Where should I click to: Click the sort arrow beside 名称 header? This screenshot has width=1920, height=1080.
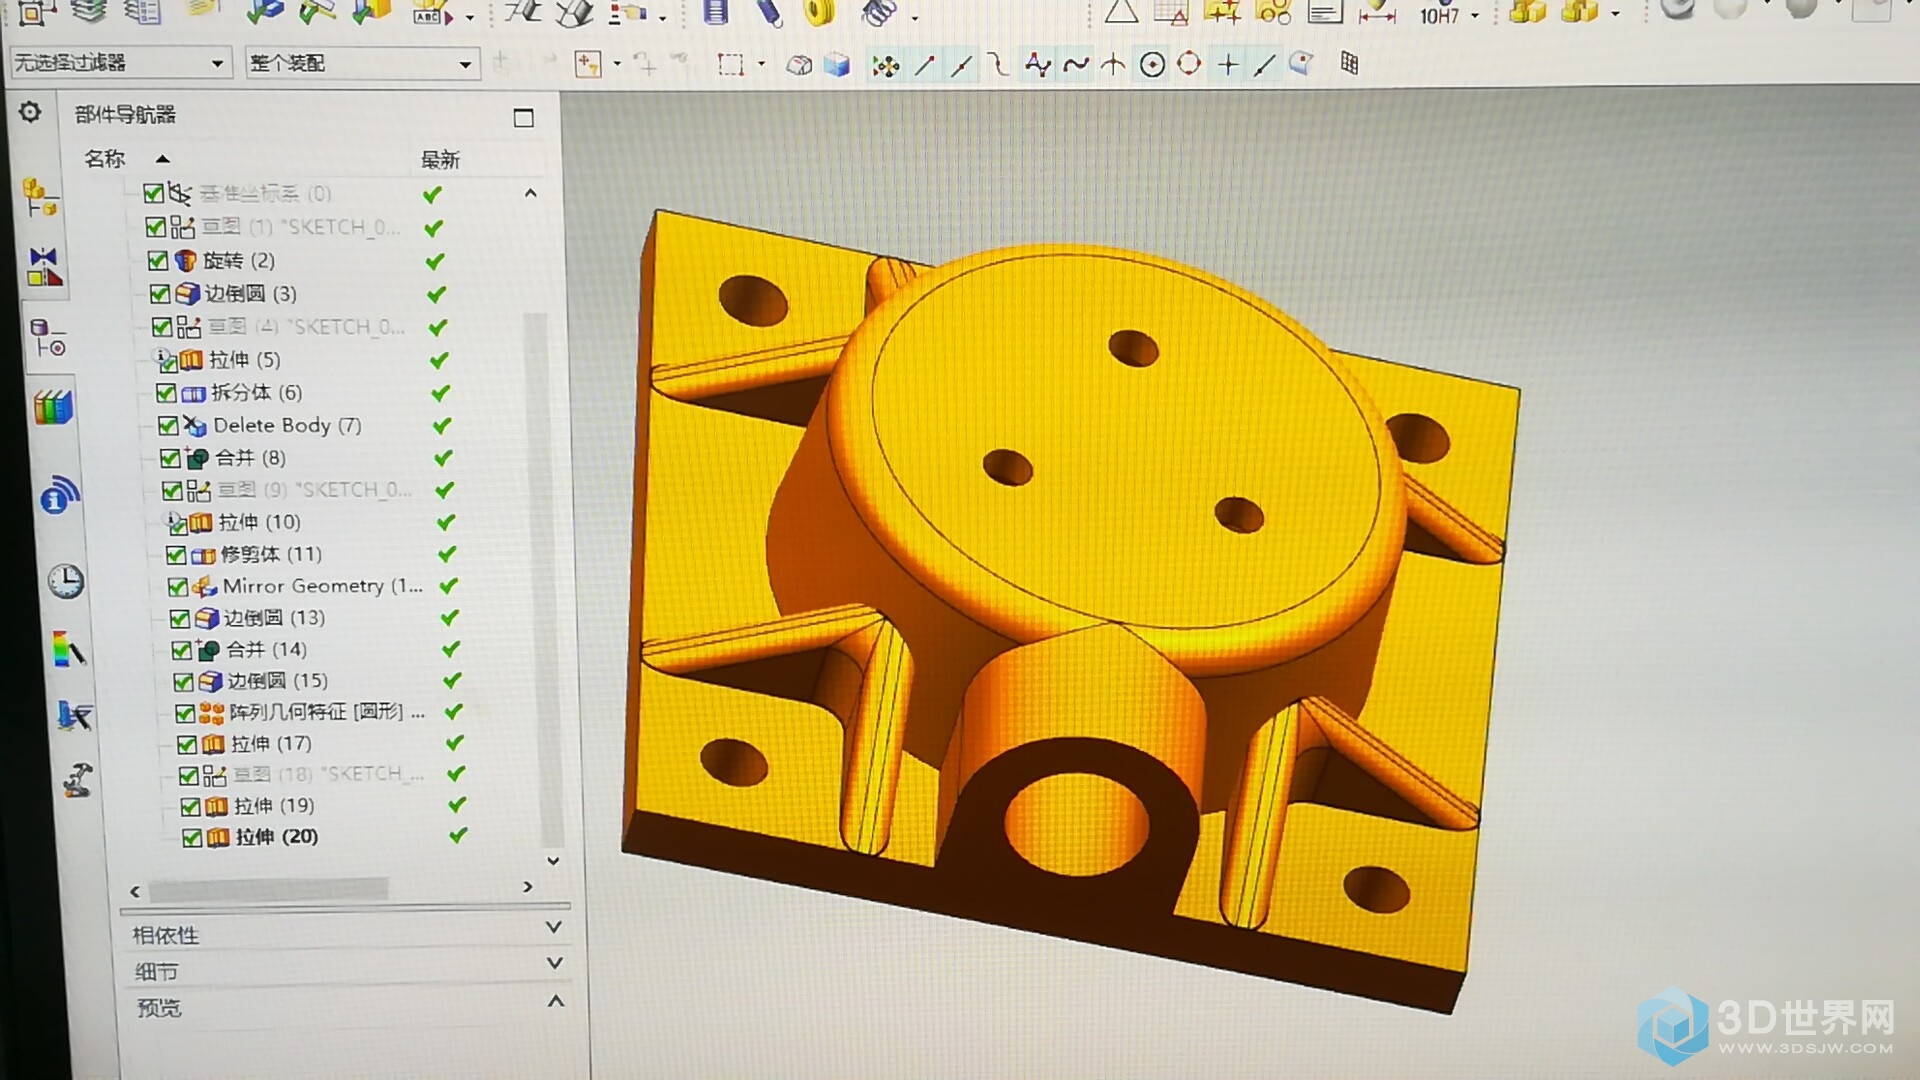tap(163, 159)
